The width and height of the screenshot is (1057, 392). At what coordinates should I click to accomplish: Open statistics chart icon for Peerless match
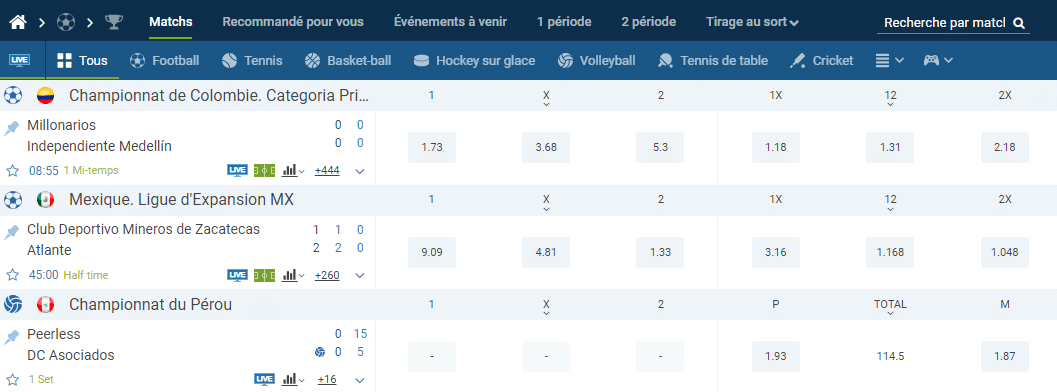[291, 379]
